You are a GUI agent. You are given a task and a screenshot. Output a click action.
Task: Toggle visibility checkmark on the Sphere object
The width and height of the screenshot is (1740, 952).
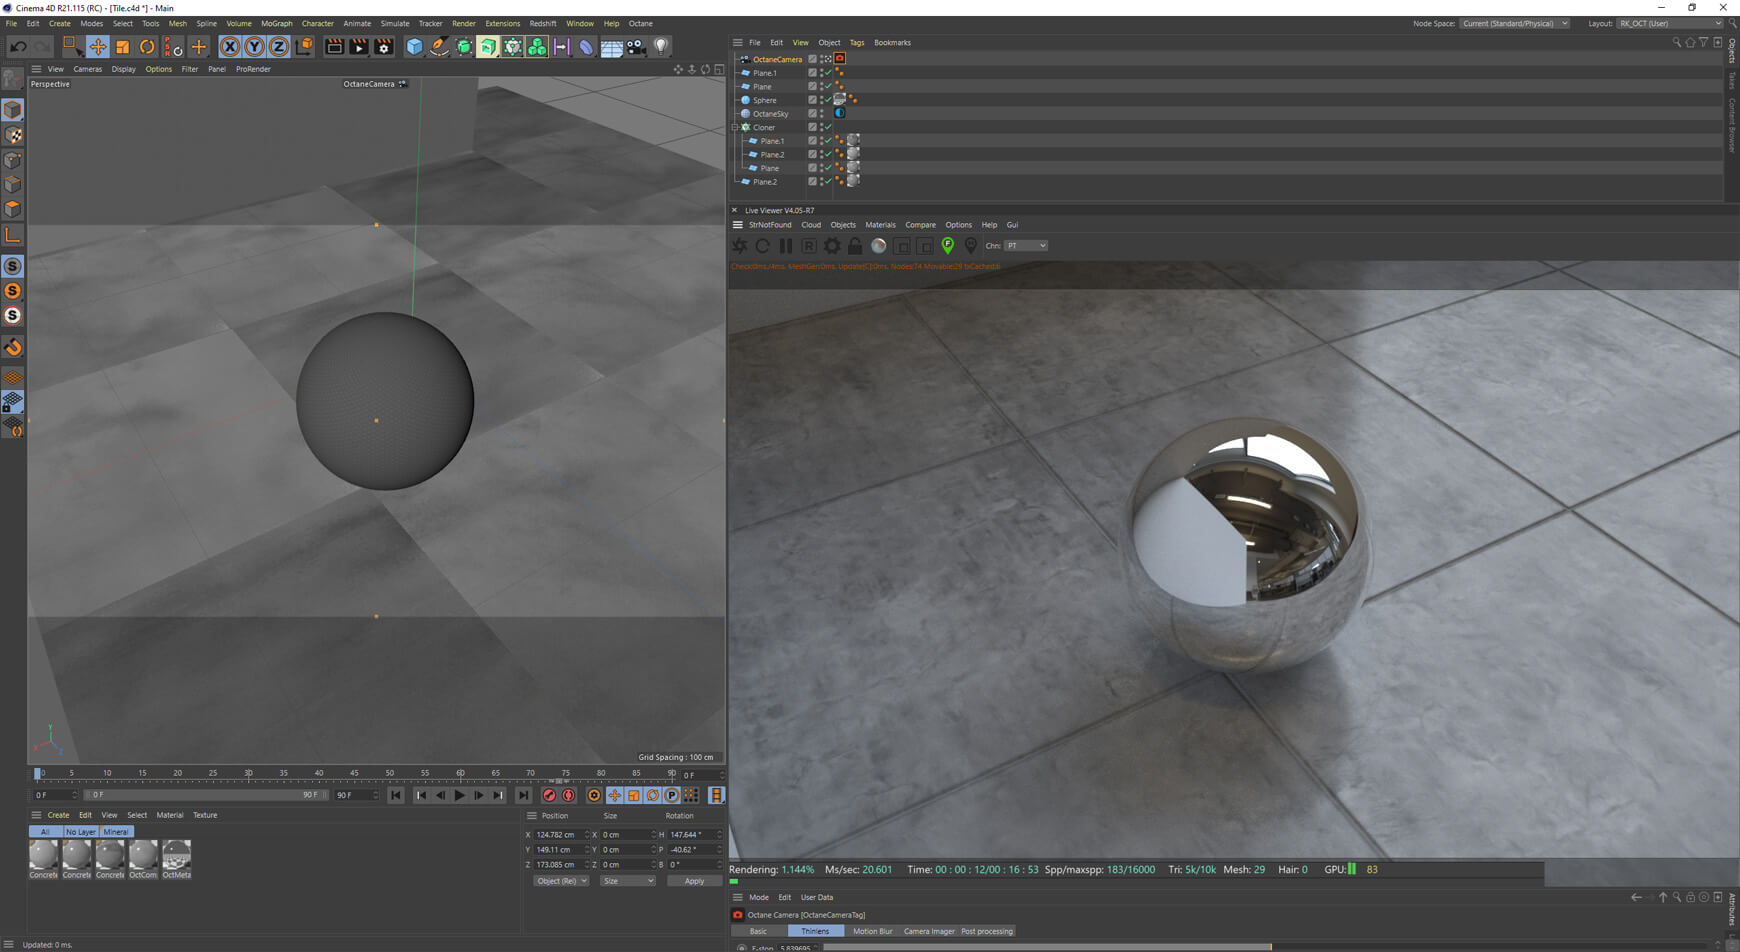tap(828, 99)
